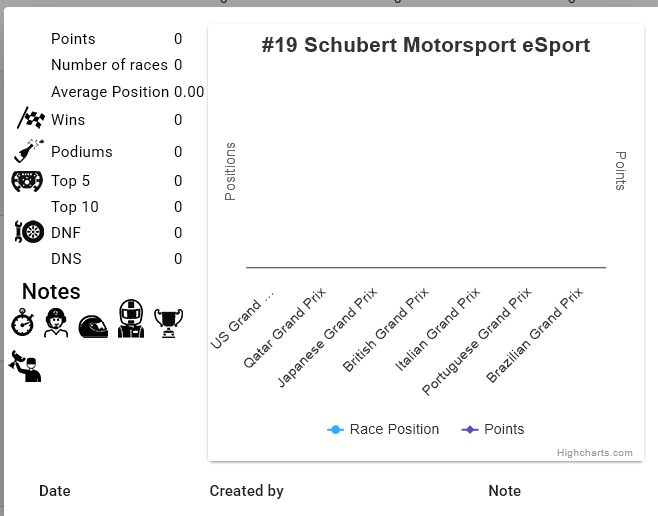The image size is (658, 516).
Task: Click the #19 Schubert Motorsport eSport title
Action: pyautogui.click(x=425, y=46)
